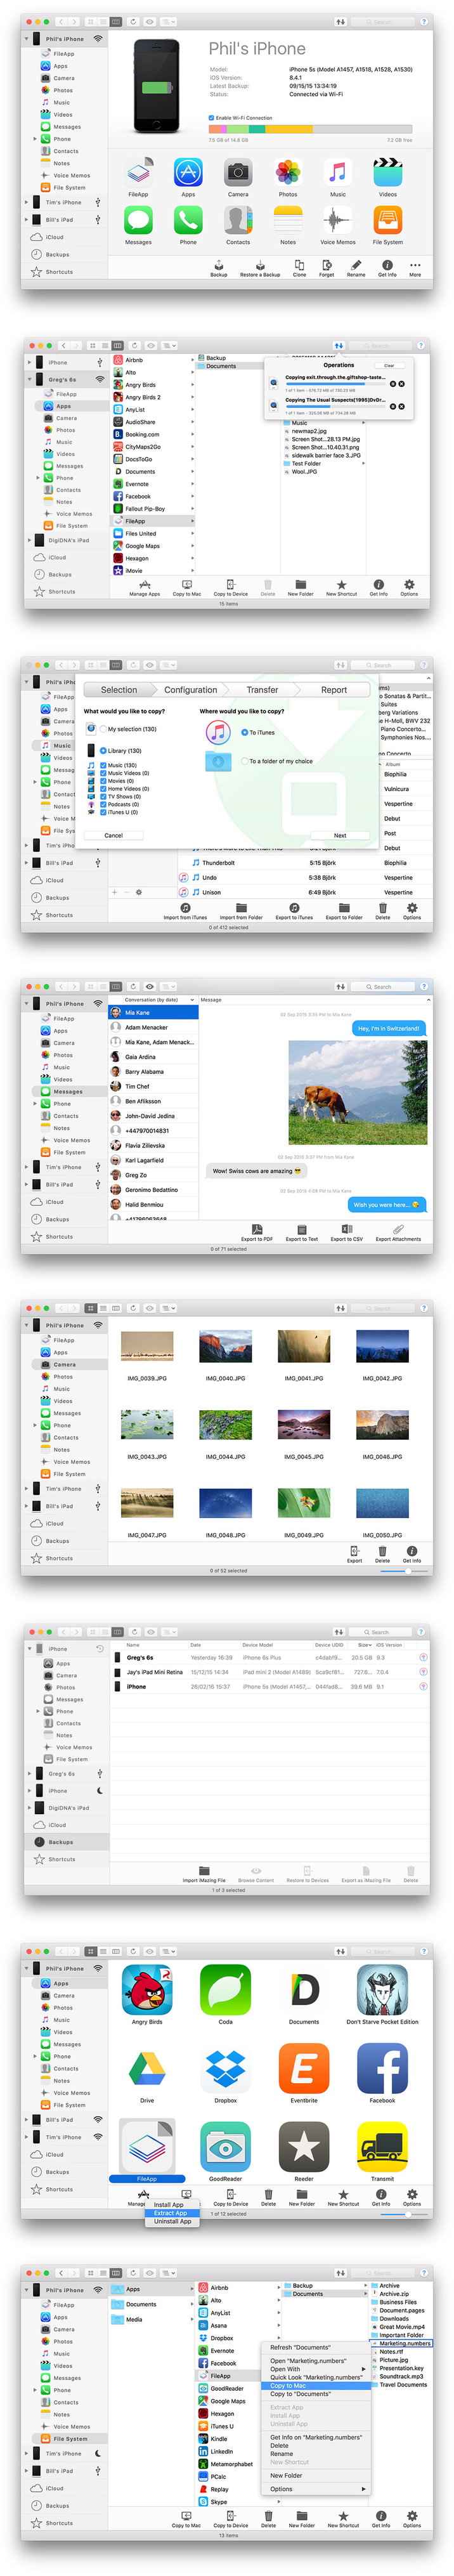Click the Restore a Backup toolbar icon
This screenshot has height=2576, width=454.
point(260,265)
